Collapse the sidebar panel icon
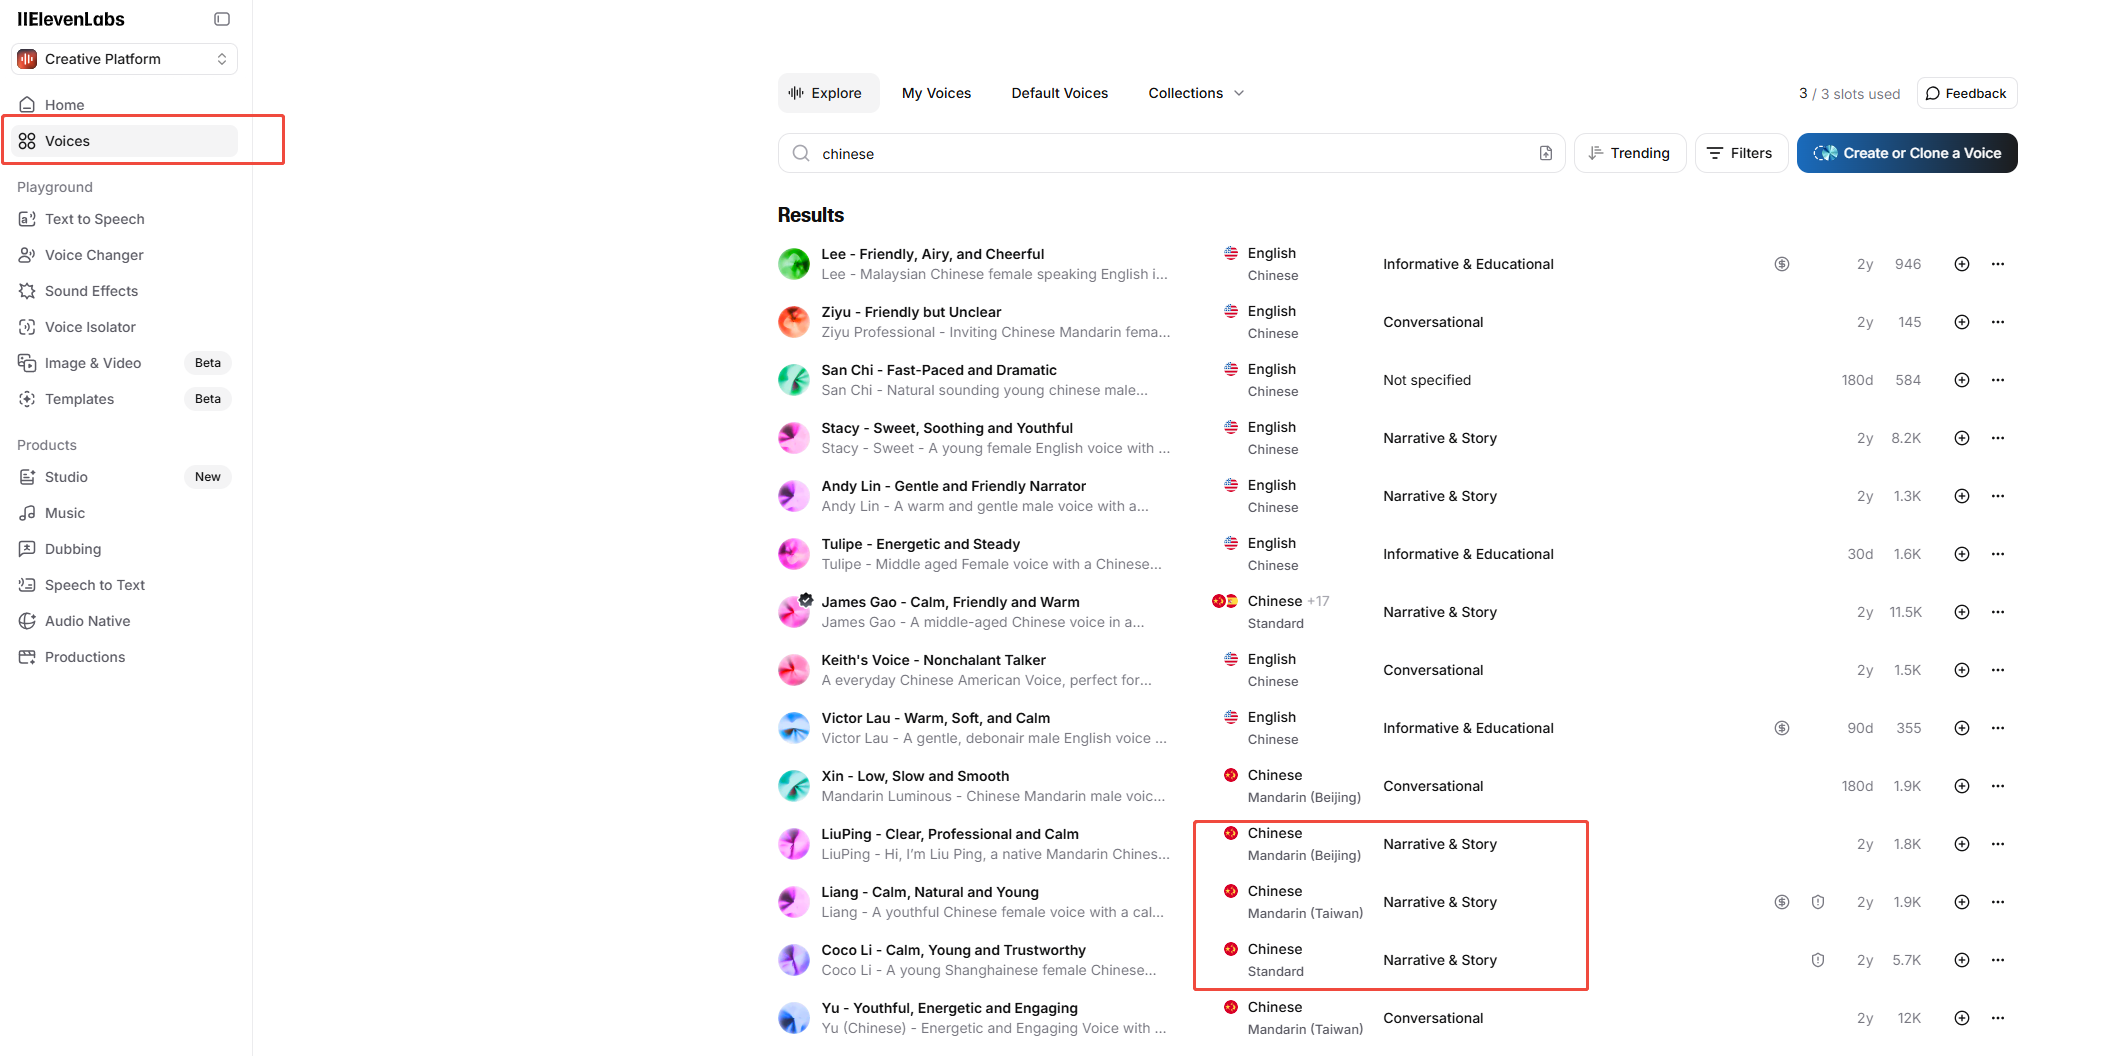The width and height of the screenshot is (2125, 1056). [222, 19]
